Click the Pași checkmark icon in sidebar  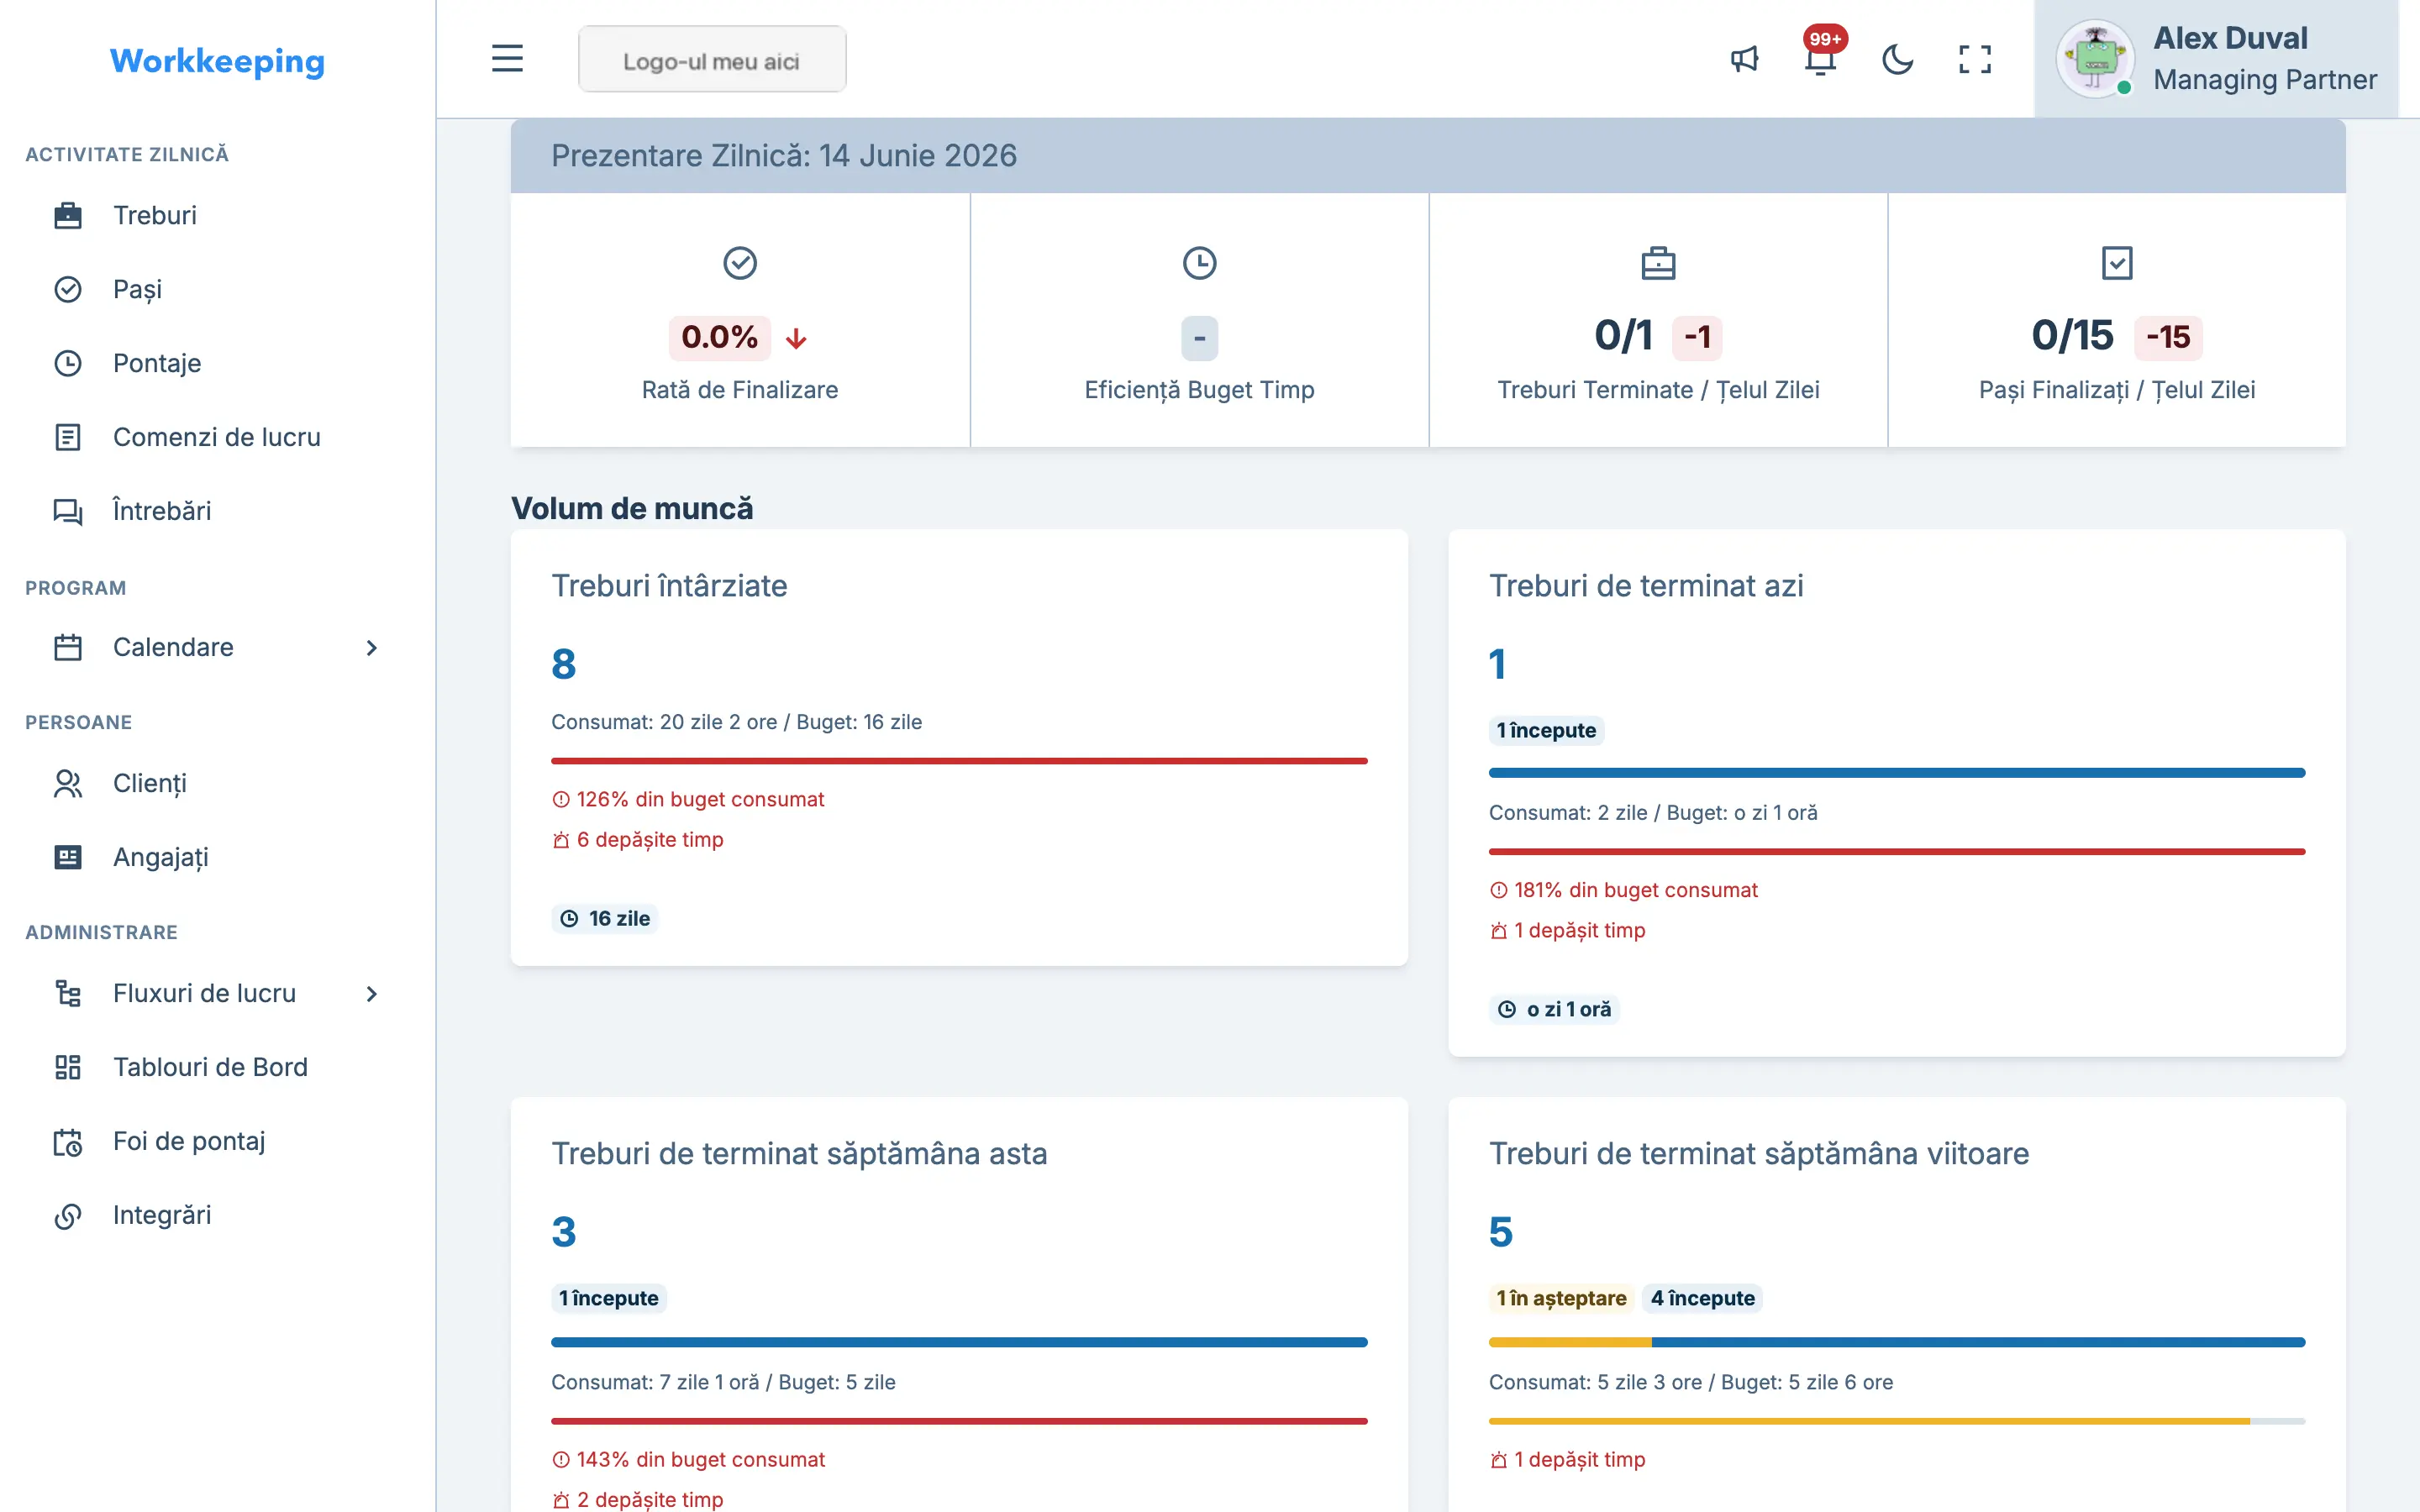tap(68, 289)
